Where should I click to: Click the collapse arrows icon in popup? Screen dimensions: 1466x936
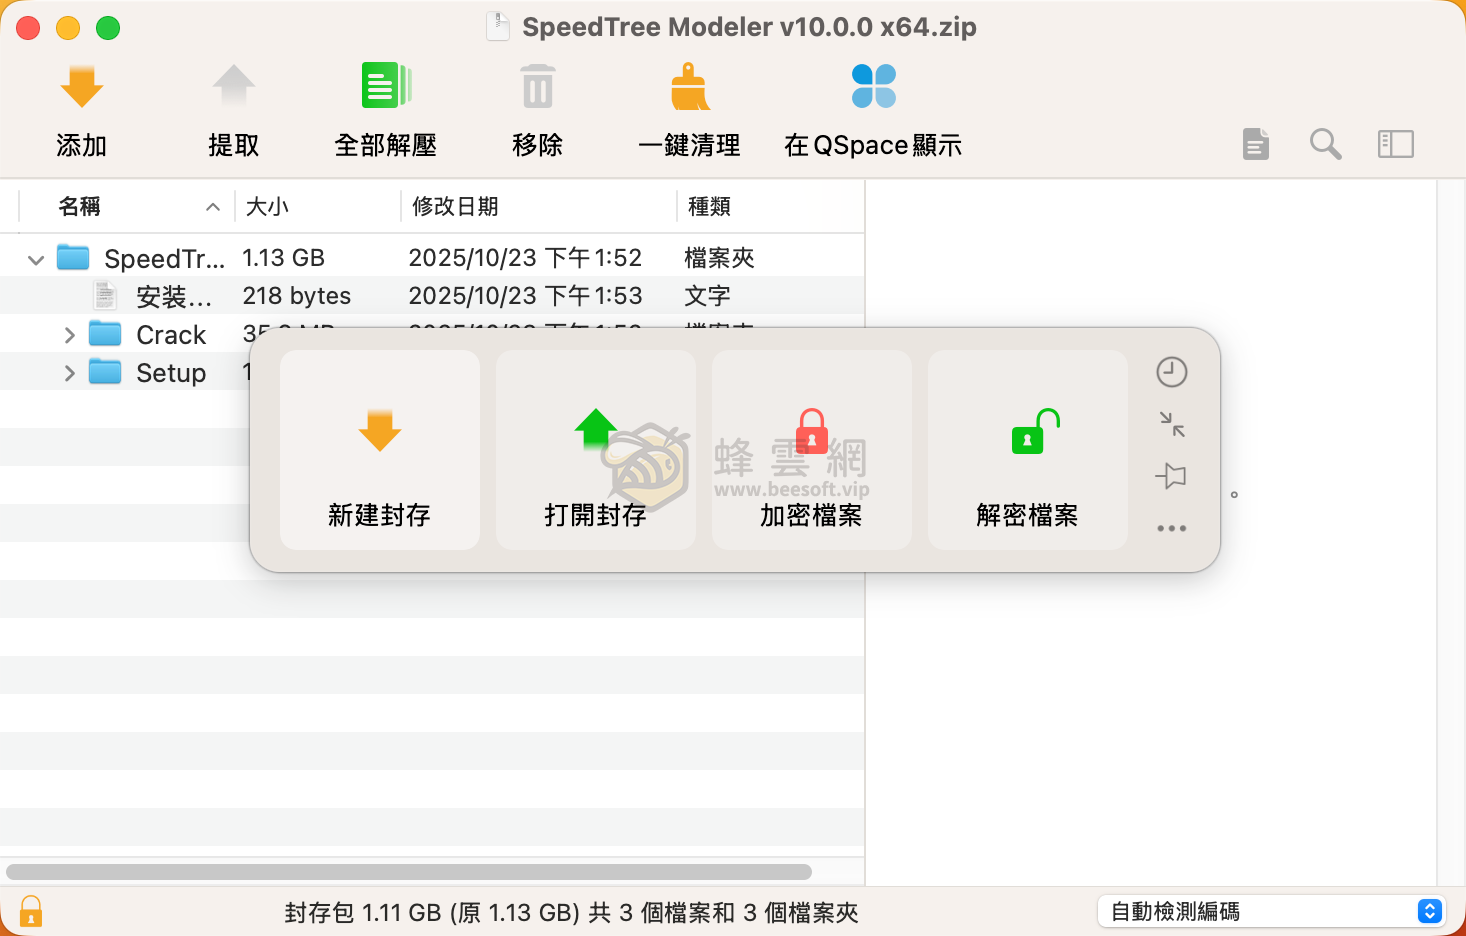point(1172,424)
